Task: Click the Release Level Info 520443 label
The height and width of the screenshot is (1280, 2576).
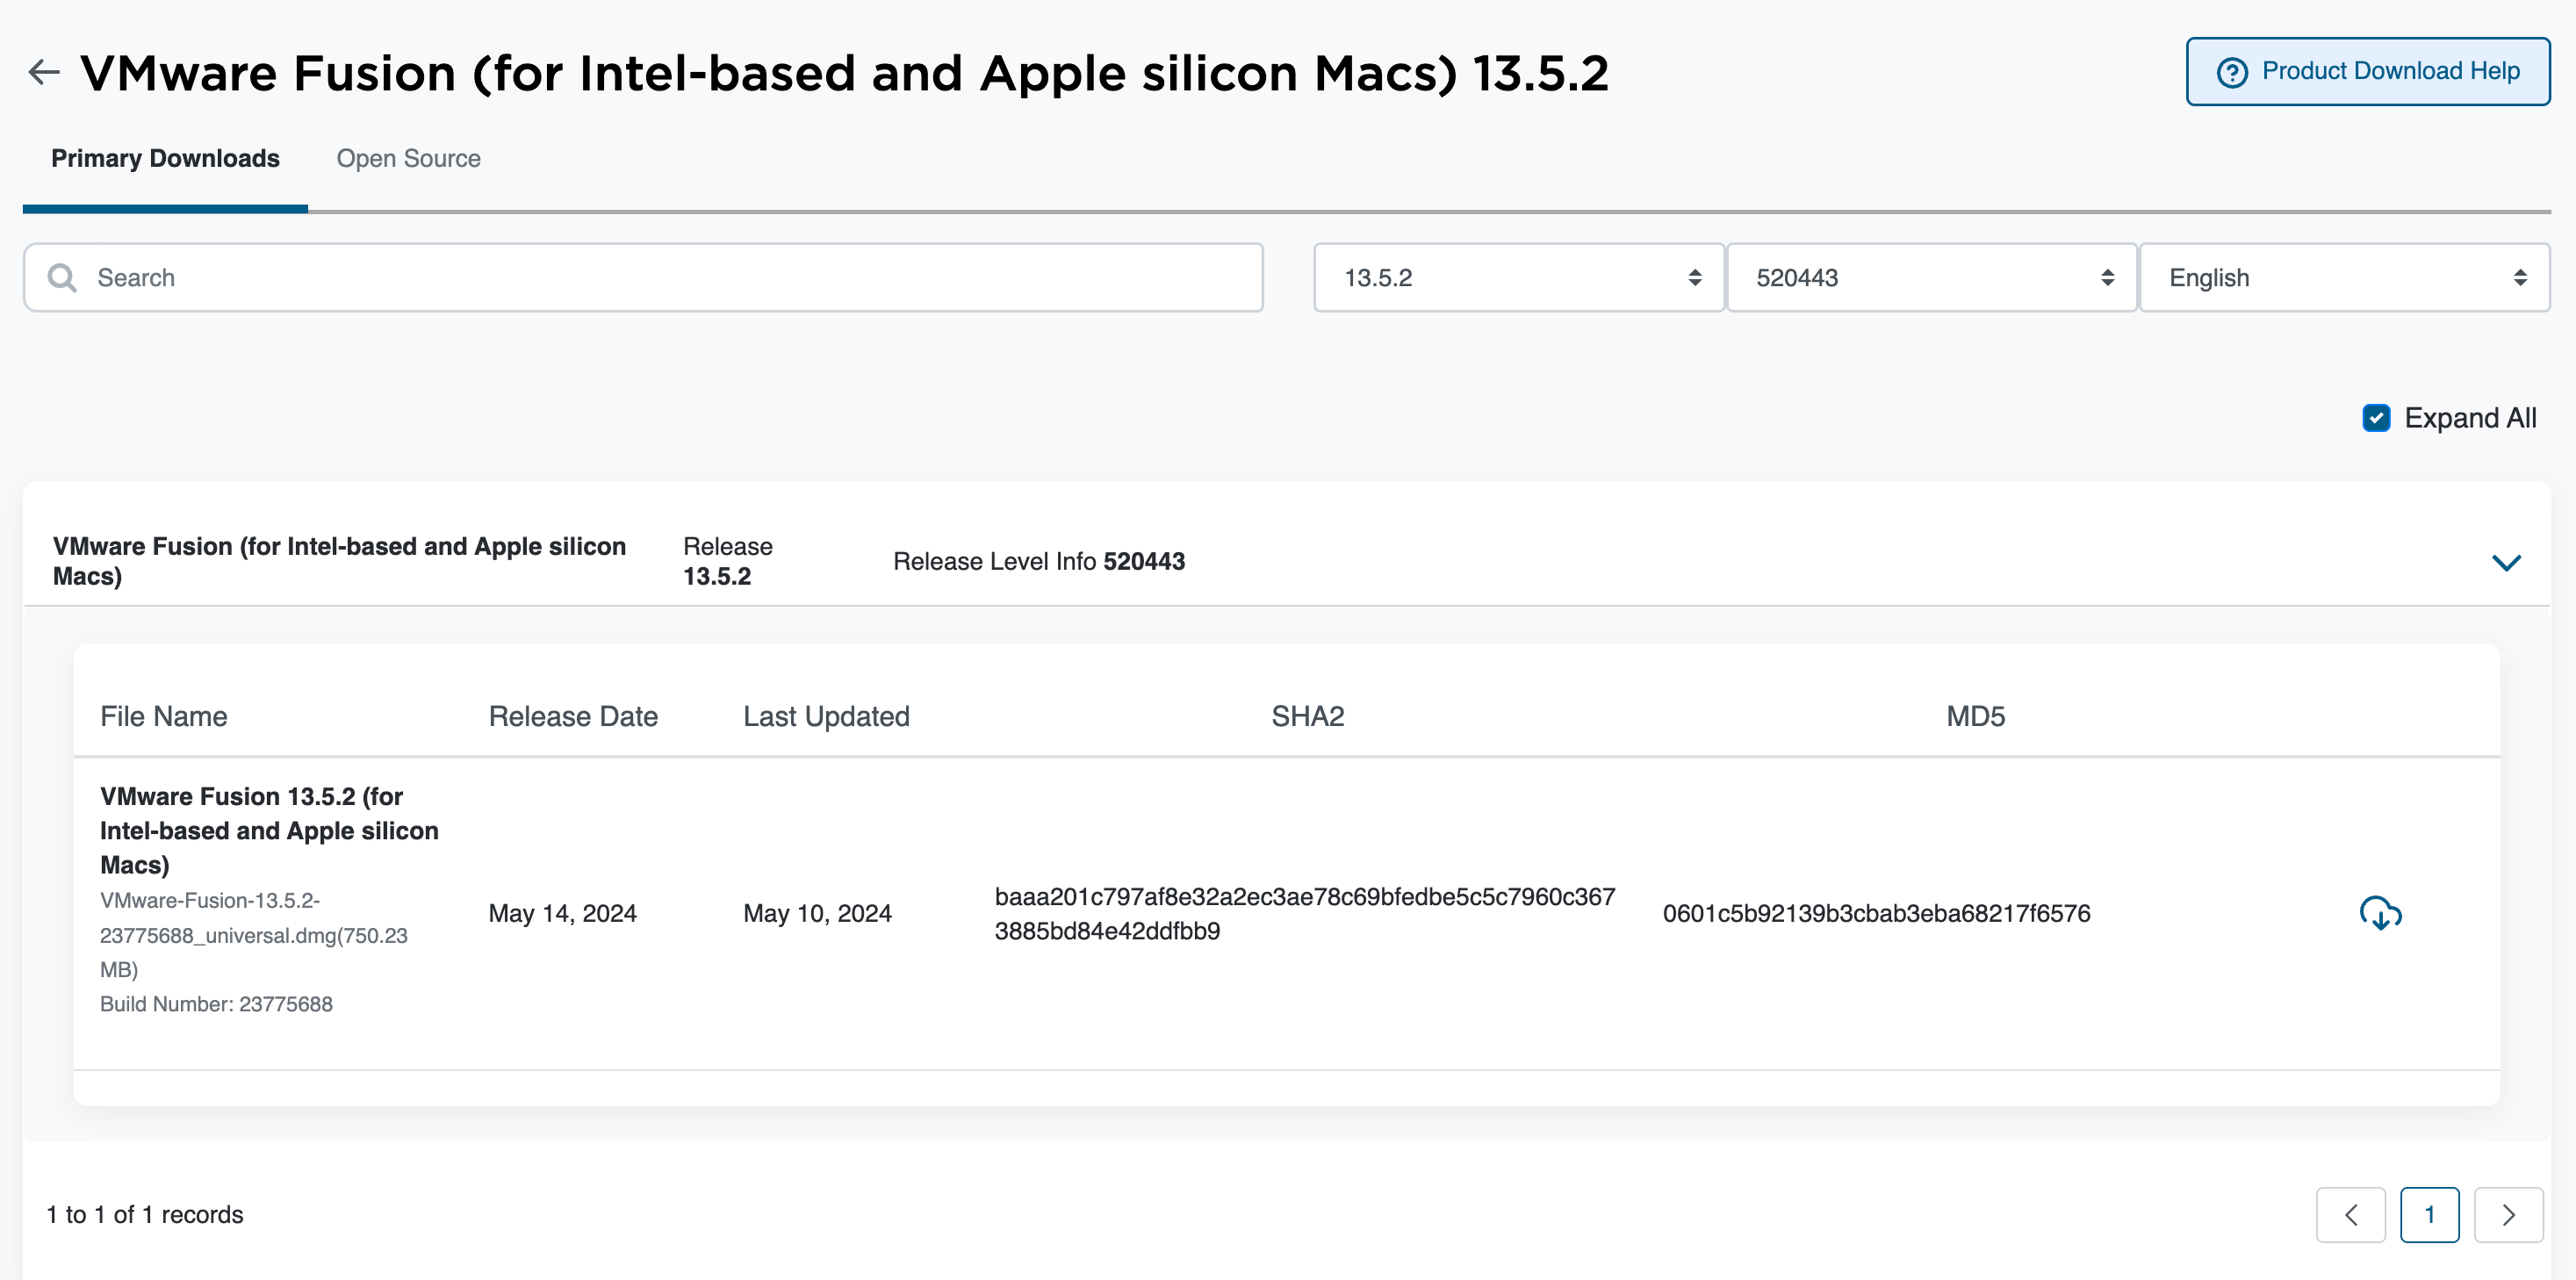Action: 1039,561
